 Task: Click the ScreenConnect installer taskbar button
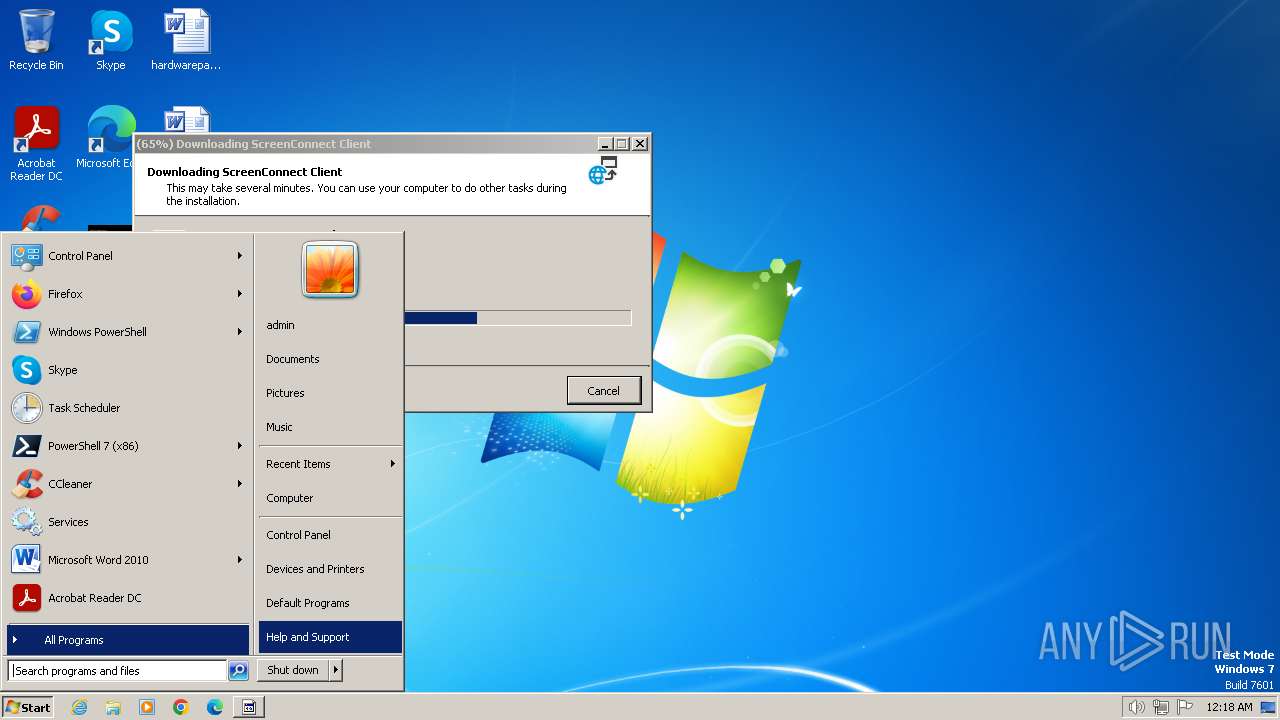point(249,707)
